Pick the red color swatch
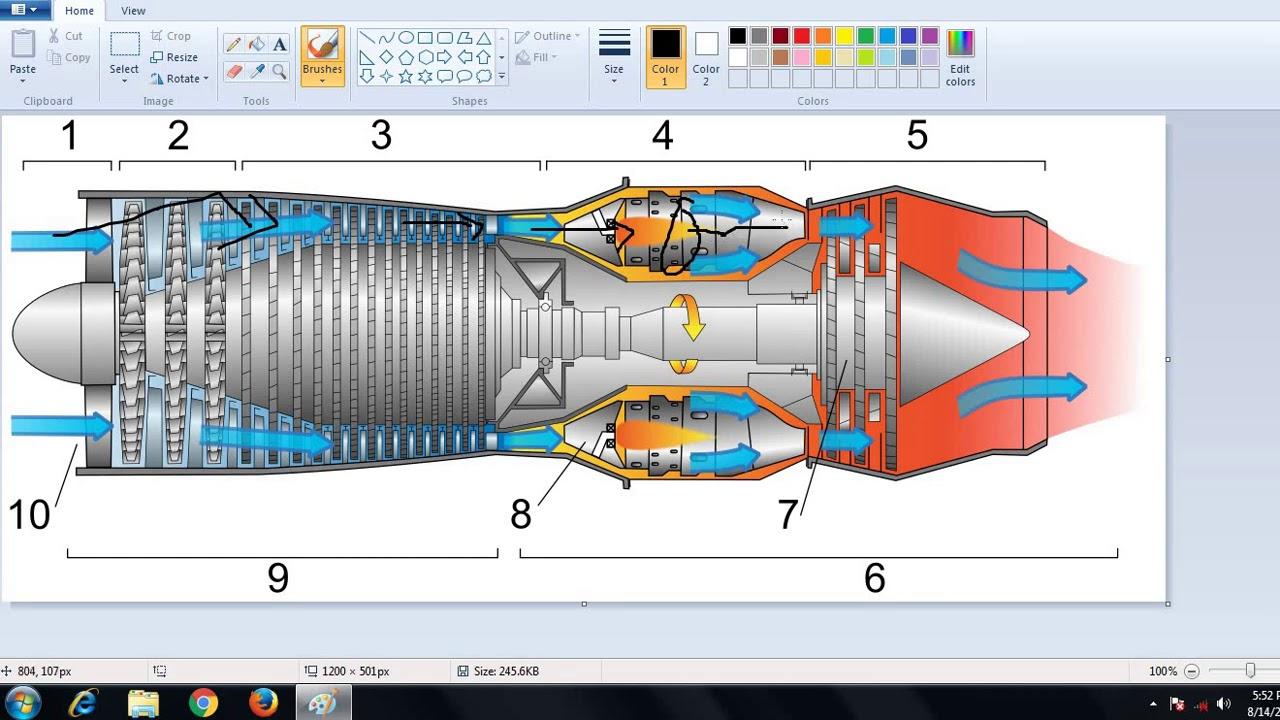This screenshot has width=1280, height=720. point(801,36)
